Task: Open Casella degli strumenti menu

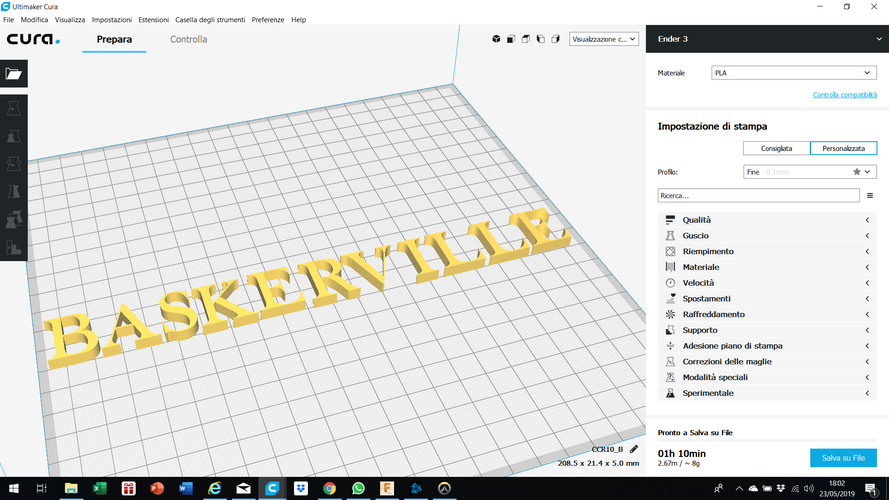Action: coord(210,20)
